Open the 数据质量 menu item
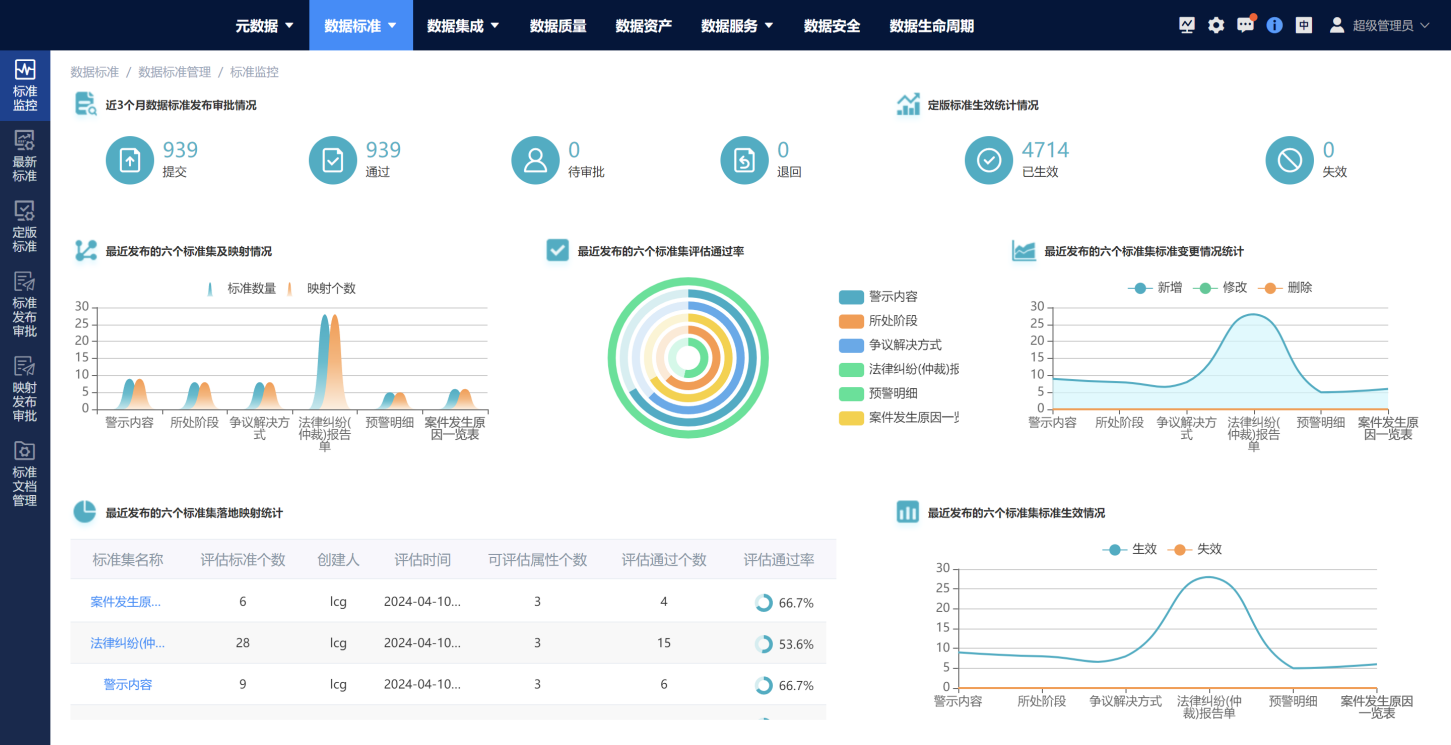The height and width of the screenshot is (745, 1451). 558,26
